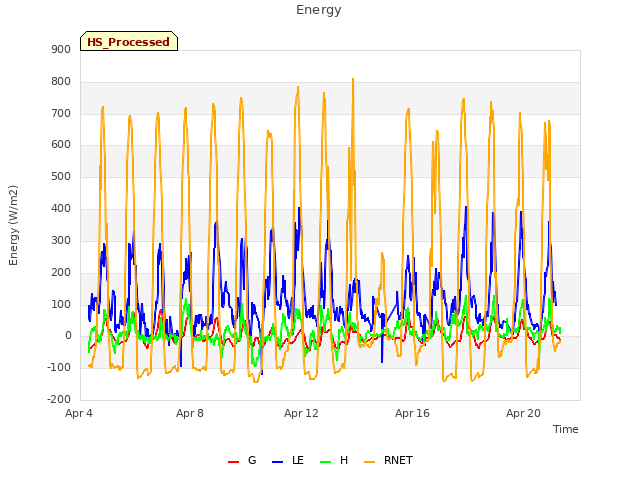Click the 800 y-axis tick label
This screenshot has height=480, width=640.
[x=61, y=82]
